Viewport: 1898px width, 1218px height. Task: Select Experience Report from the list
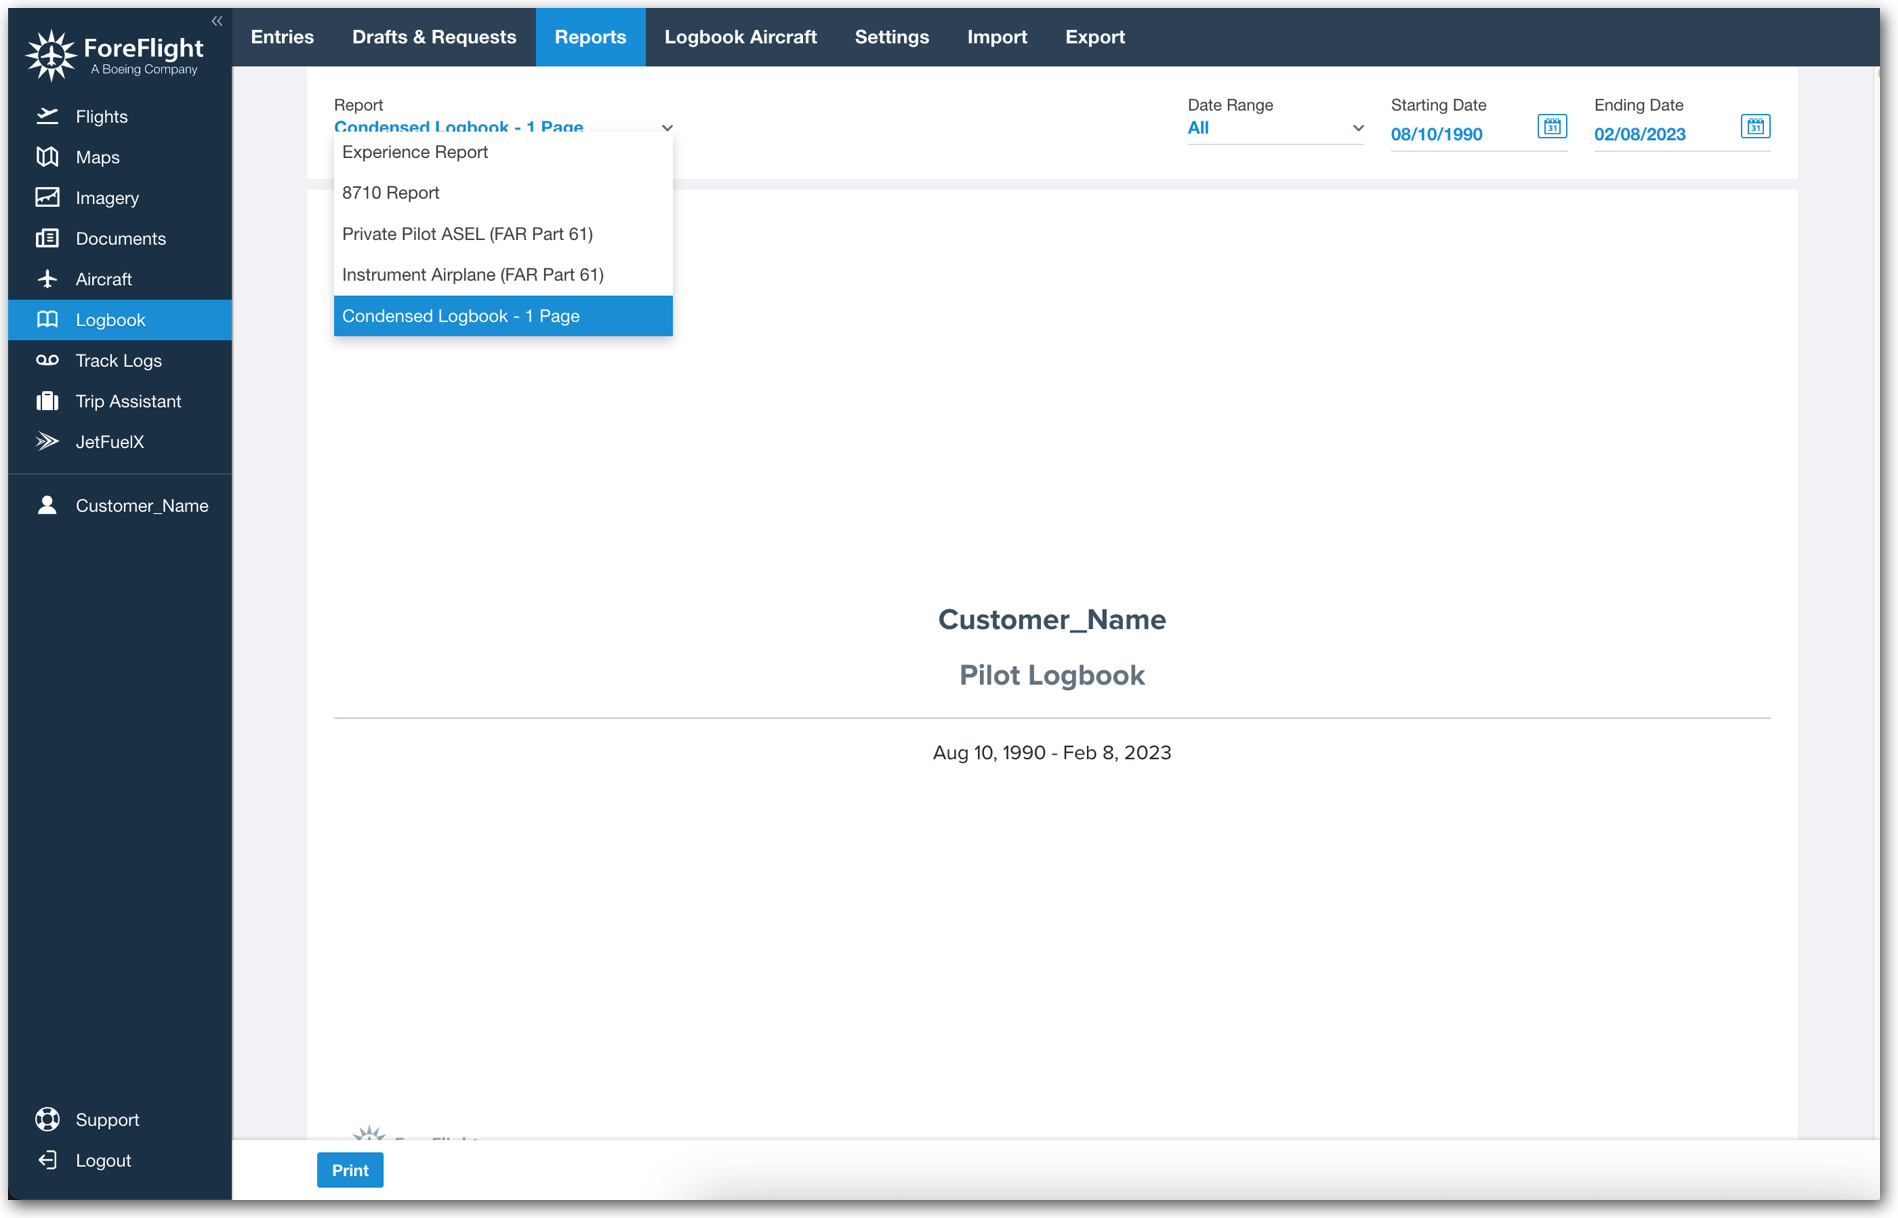tap(415, 152)
